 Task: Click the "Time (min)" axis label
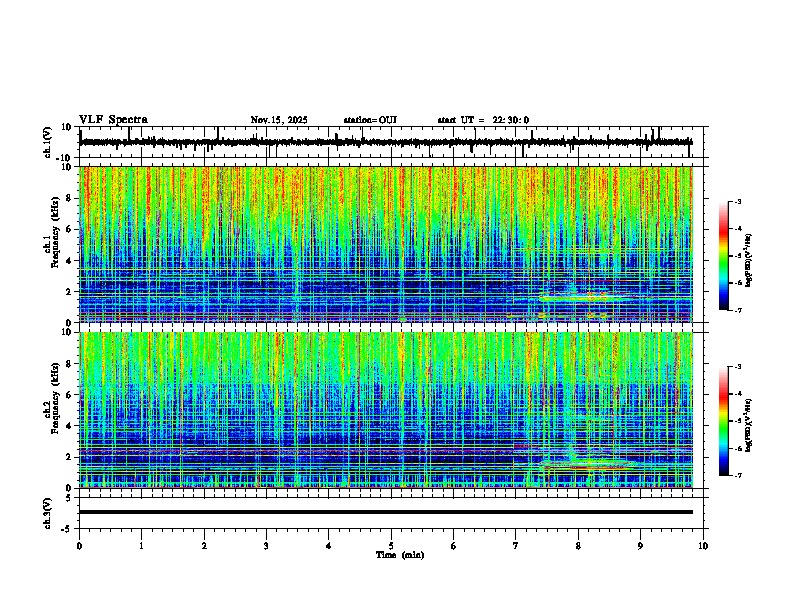tap(400, 555)
